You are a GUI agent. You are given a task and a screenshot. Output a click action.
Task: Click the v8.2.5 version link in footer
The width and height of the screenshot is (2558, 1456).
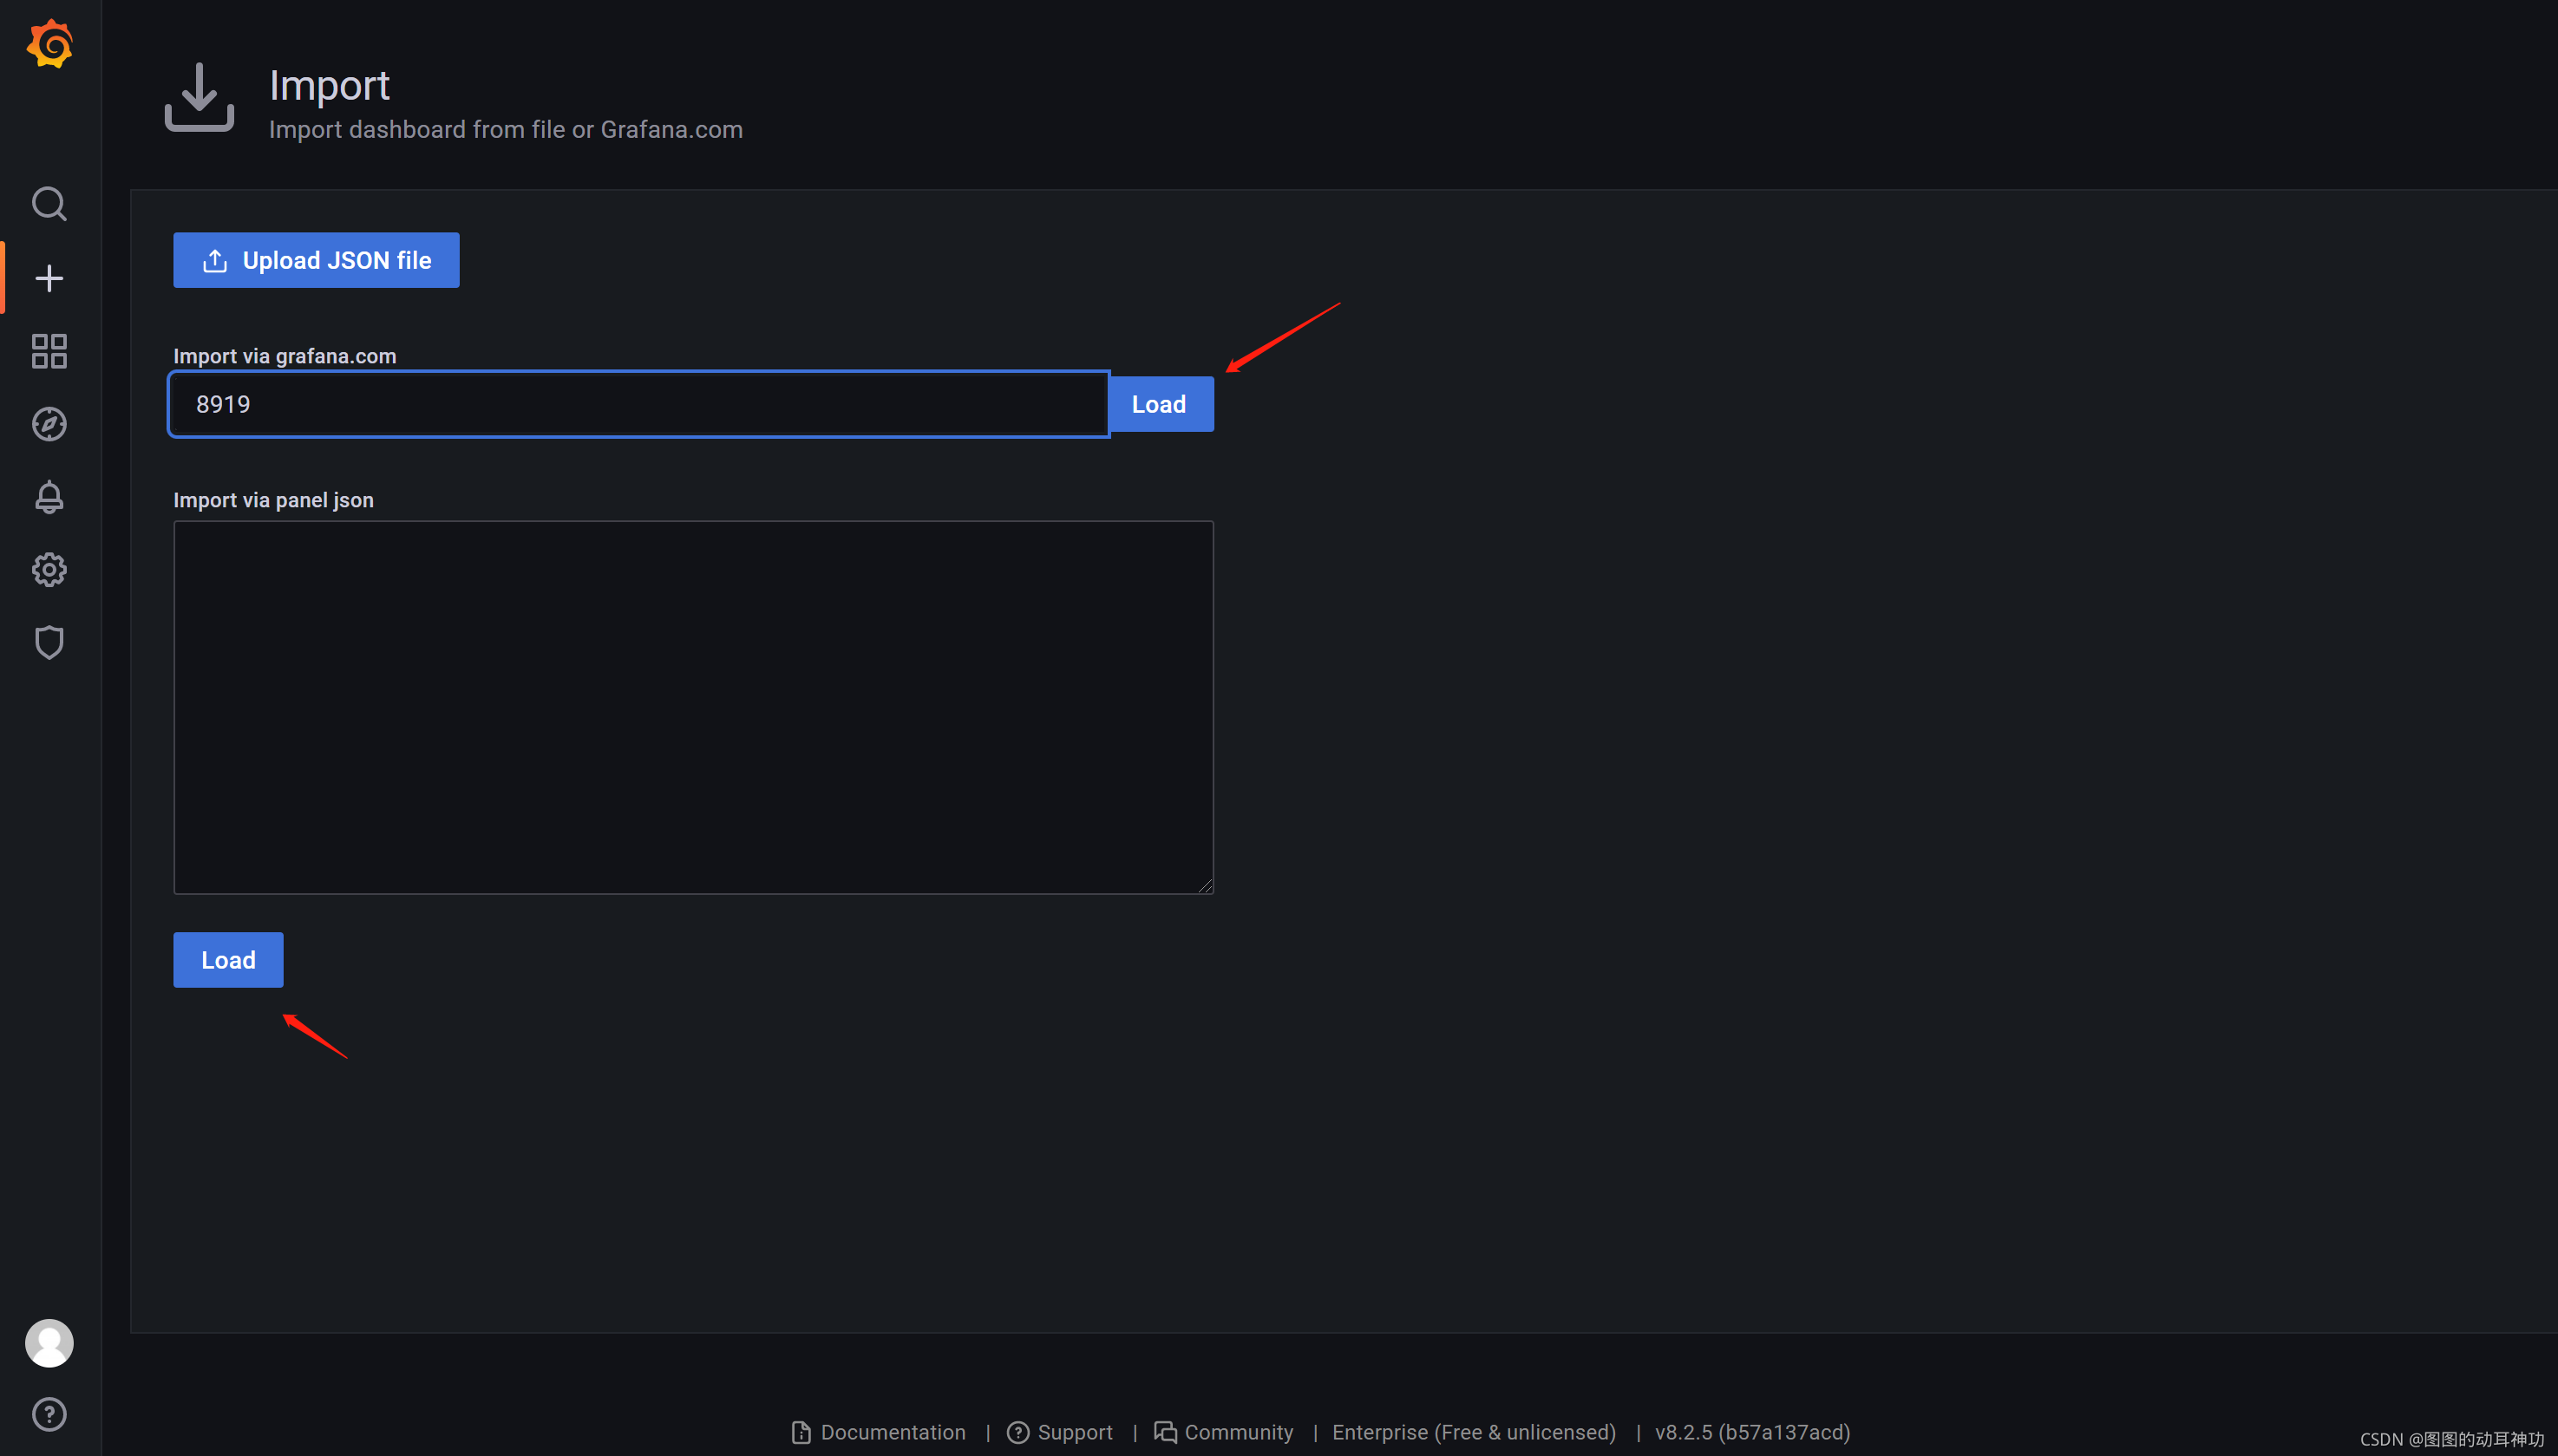click(x=1752, y=1432)
